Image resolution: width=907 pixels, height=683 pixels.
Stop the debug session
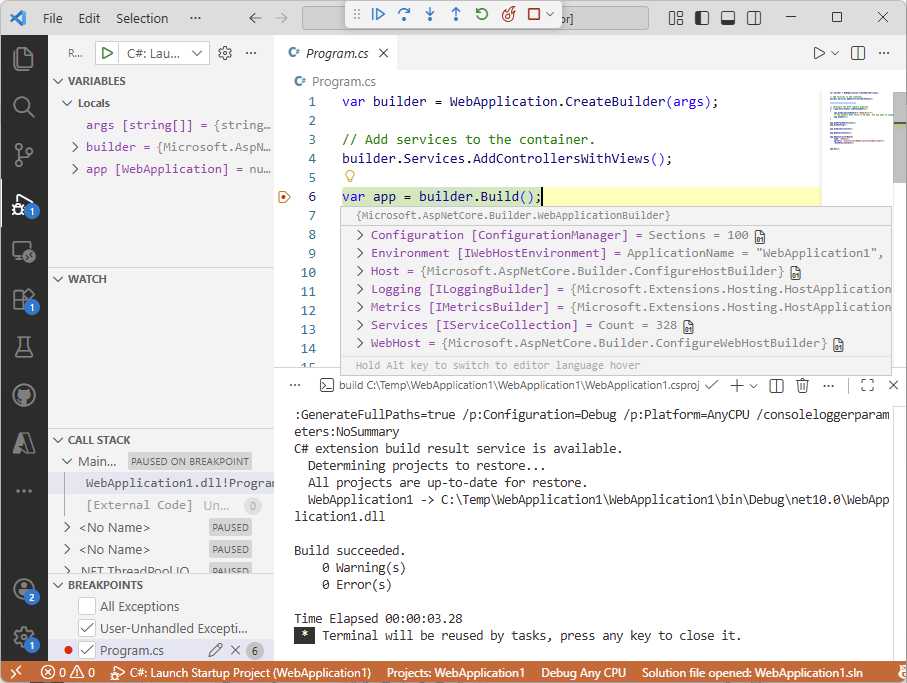pos(534,14)
